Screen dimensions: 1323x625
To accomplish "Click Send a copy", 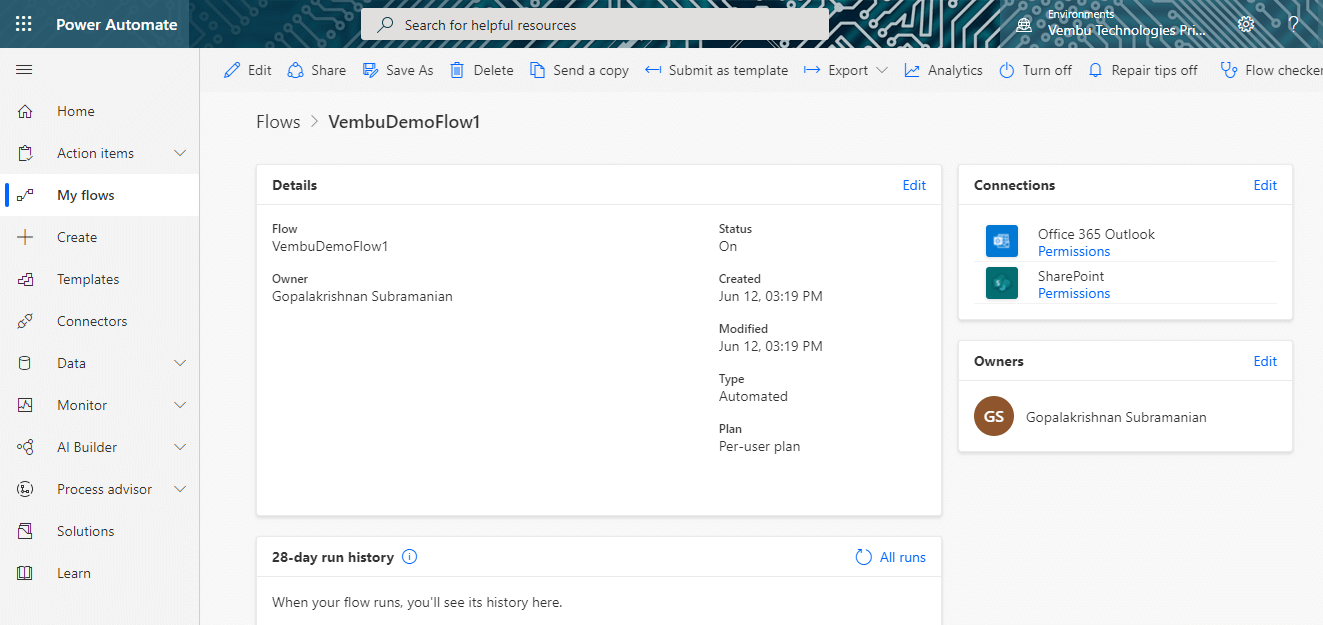I will point(579,70).
